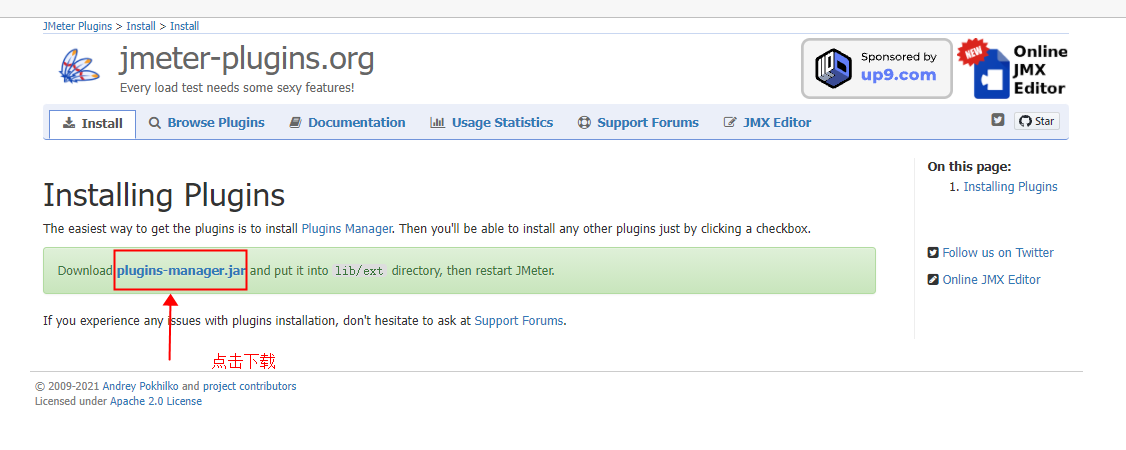Open Apache 2.0 License link
Screen dimensions: 1126x450
tap(156, 401)
